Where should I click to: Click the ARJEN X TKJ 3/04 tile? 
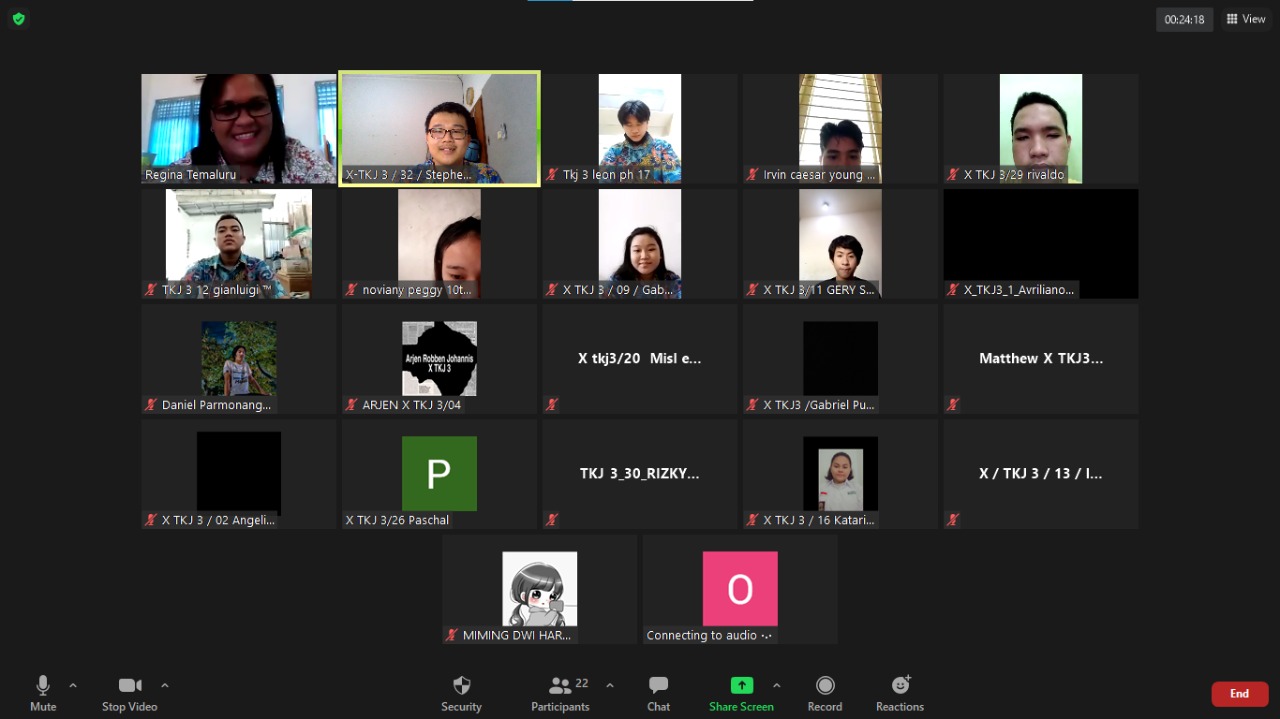[x=439, y=359]
